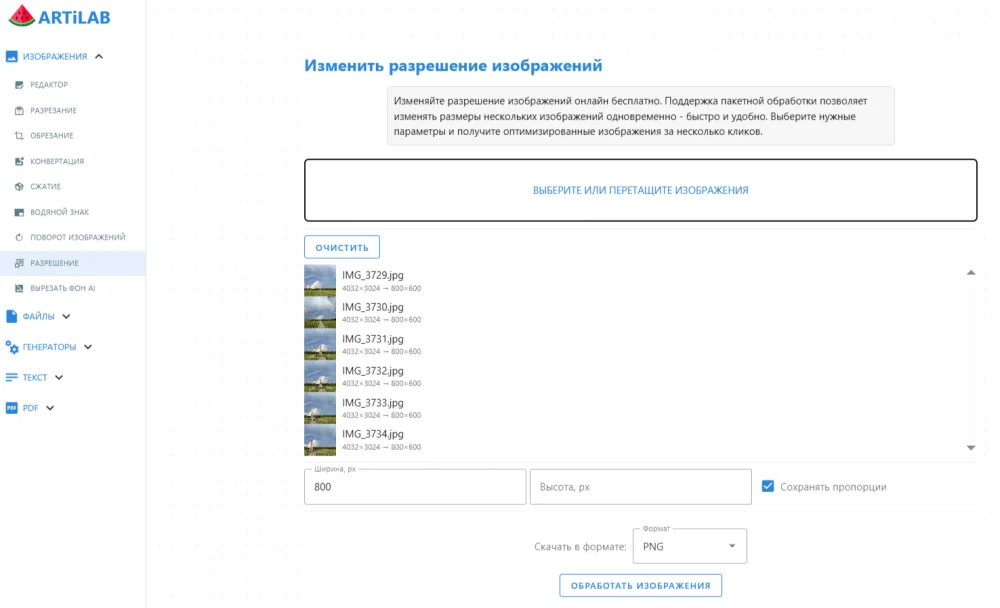Click the Сжатие compression icon

click(19, 187)
